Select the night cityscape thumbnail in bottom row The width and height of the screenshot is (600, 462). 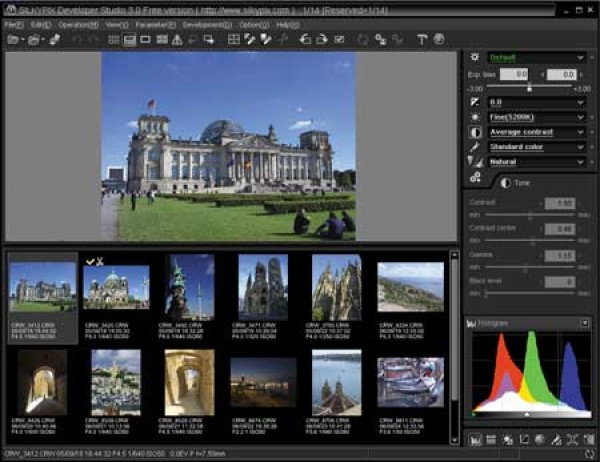point(263,381)
